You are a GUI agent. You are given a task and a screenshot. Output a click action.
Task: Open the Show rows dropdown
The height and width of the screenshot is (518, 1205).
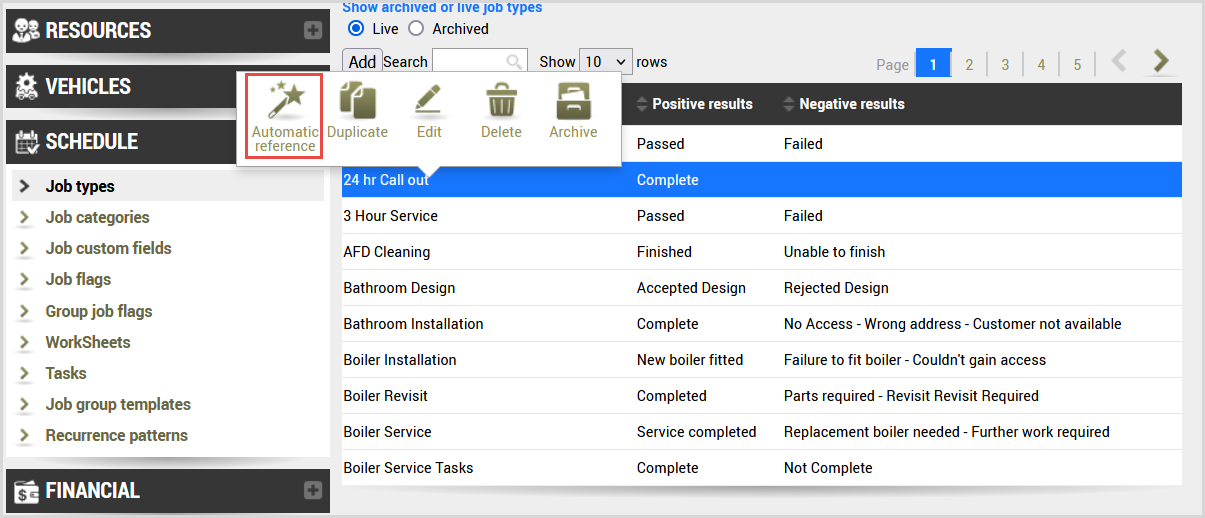(x=606, y=62)
